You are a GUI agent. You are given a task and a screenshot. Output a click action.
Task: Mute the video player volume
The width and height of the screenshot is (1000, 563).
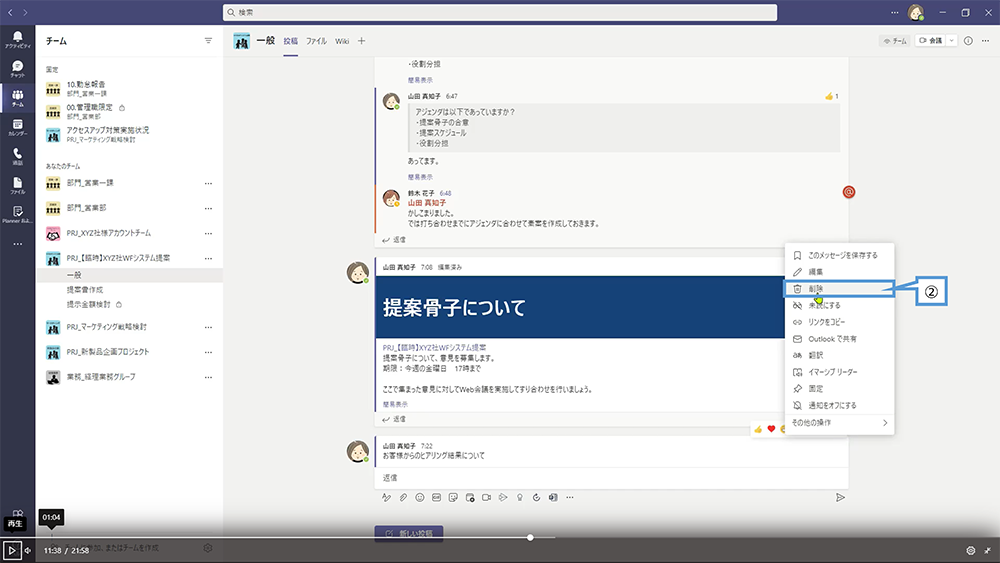pos(27,550)
